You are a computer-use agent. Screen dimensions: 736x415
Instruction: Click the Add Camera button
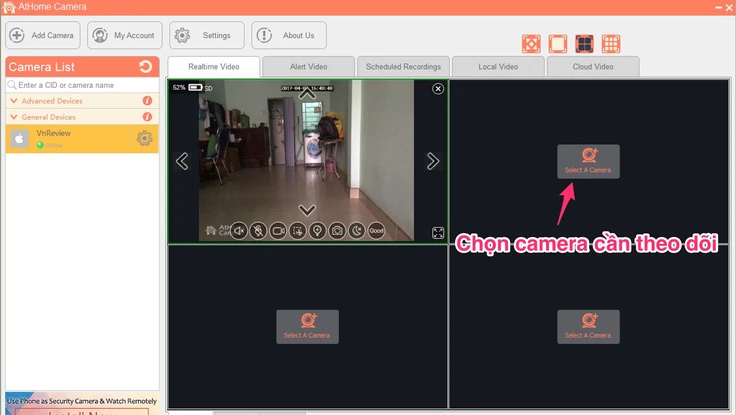tap(43, 35)
